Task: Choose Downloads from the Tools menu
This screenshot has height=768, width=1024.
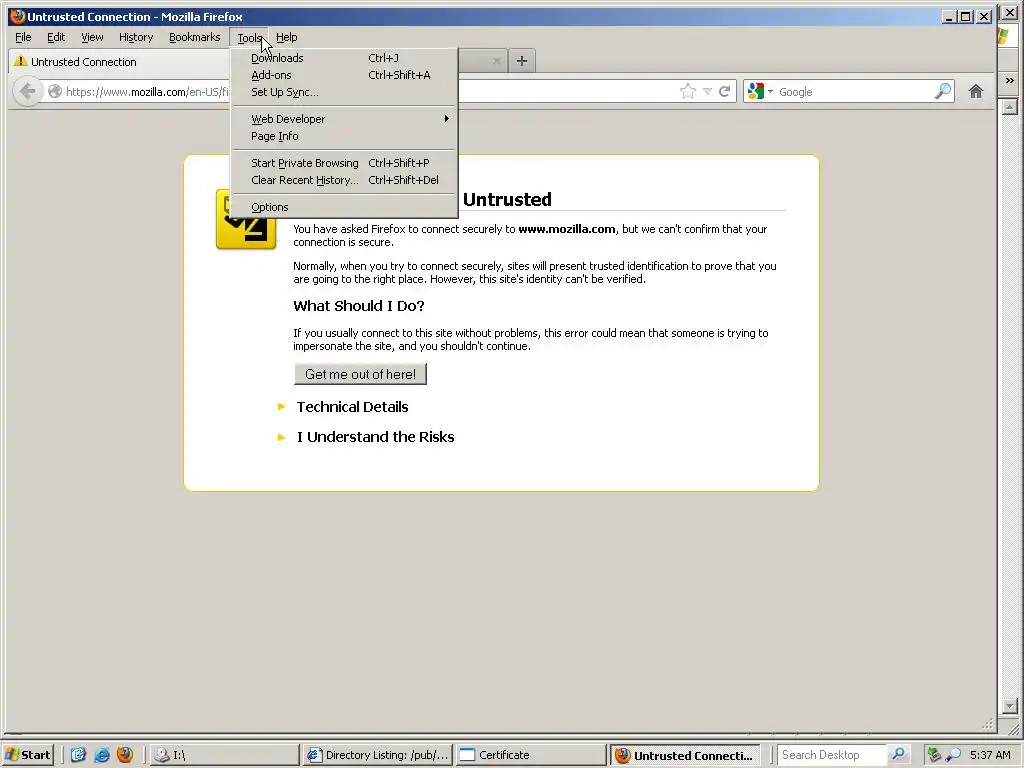Action: point(345,58)
